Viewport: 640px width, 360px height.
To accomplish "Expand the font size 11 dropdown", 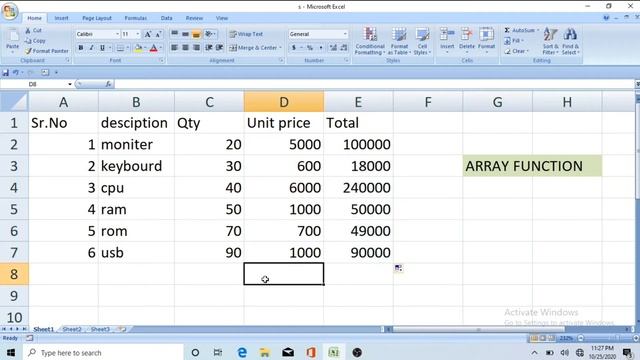I will (x=138, y=34).
